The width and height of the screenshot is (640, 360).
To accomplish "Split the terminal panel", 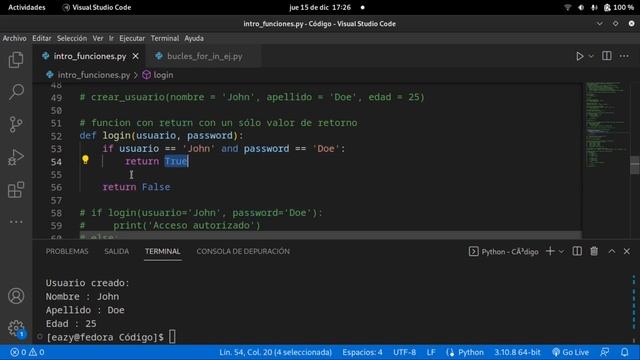I will (x=577, y=251).
